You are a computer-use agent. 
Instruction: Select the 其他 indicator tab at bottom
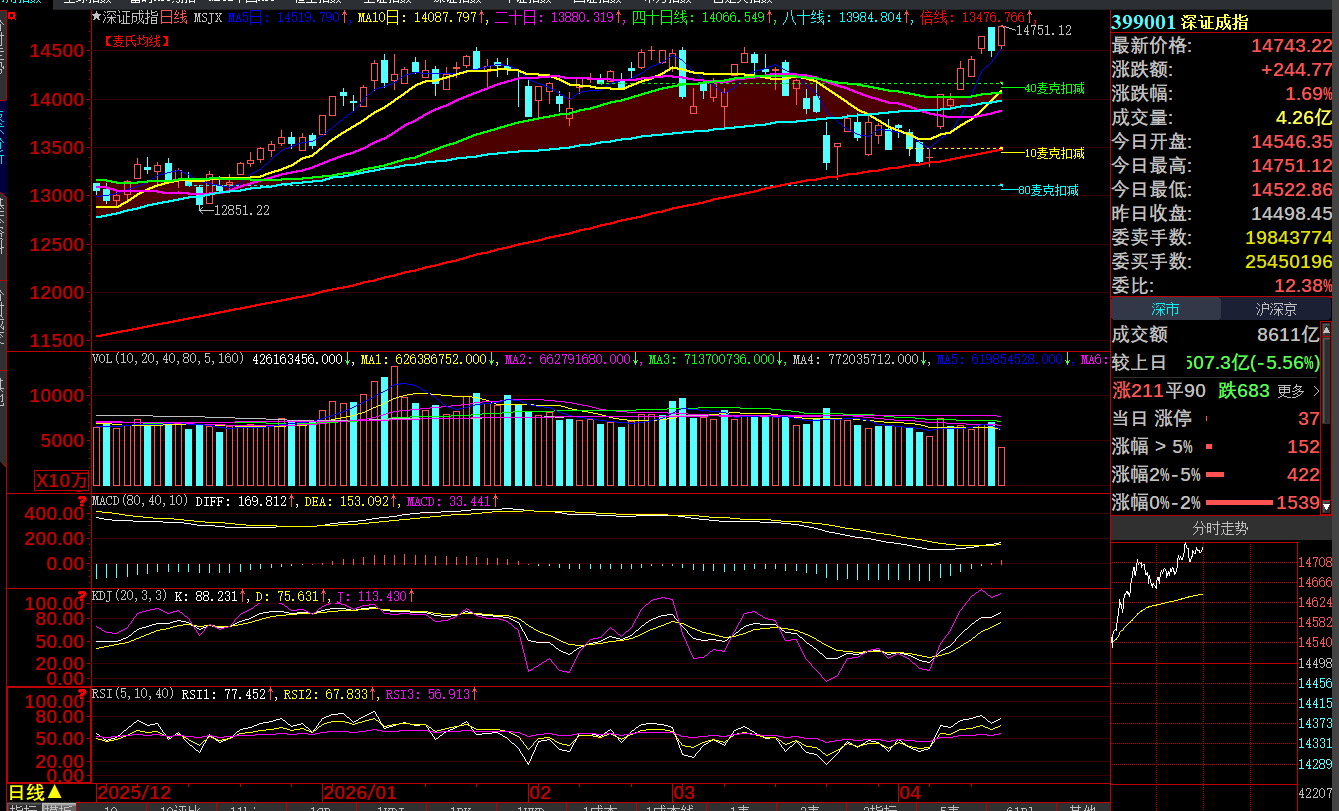[1082, 808]
